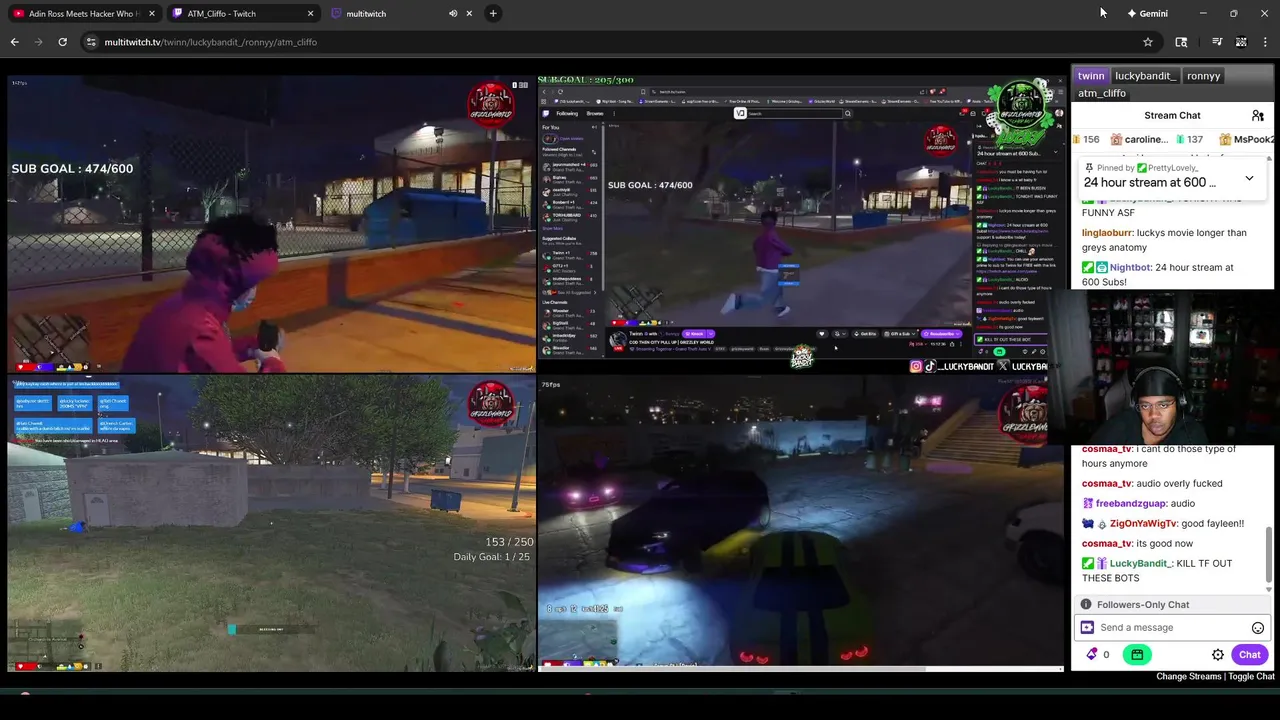
Task: Click the Nightbot username in chat
Action: click(x=1130, y=268)
